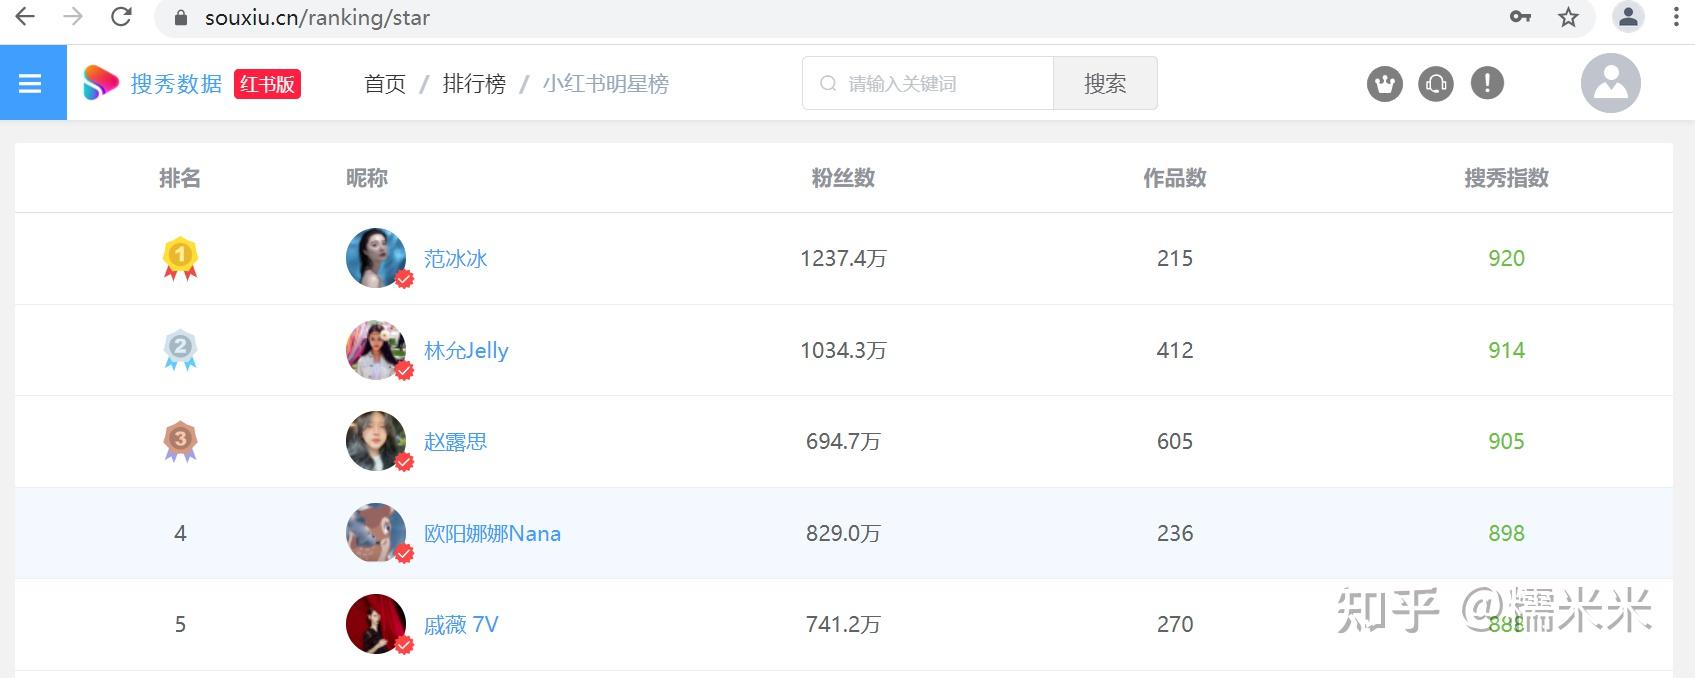This screenshot has width=1695, height=678.
Task: Click 赵露思 avatar thumbnail
Action: [x=376, y=441]
